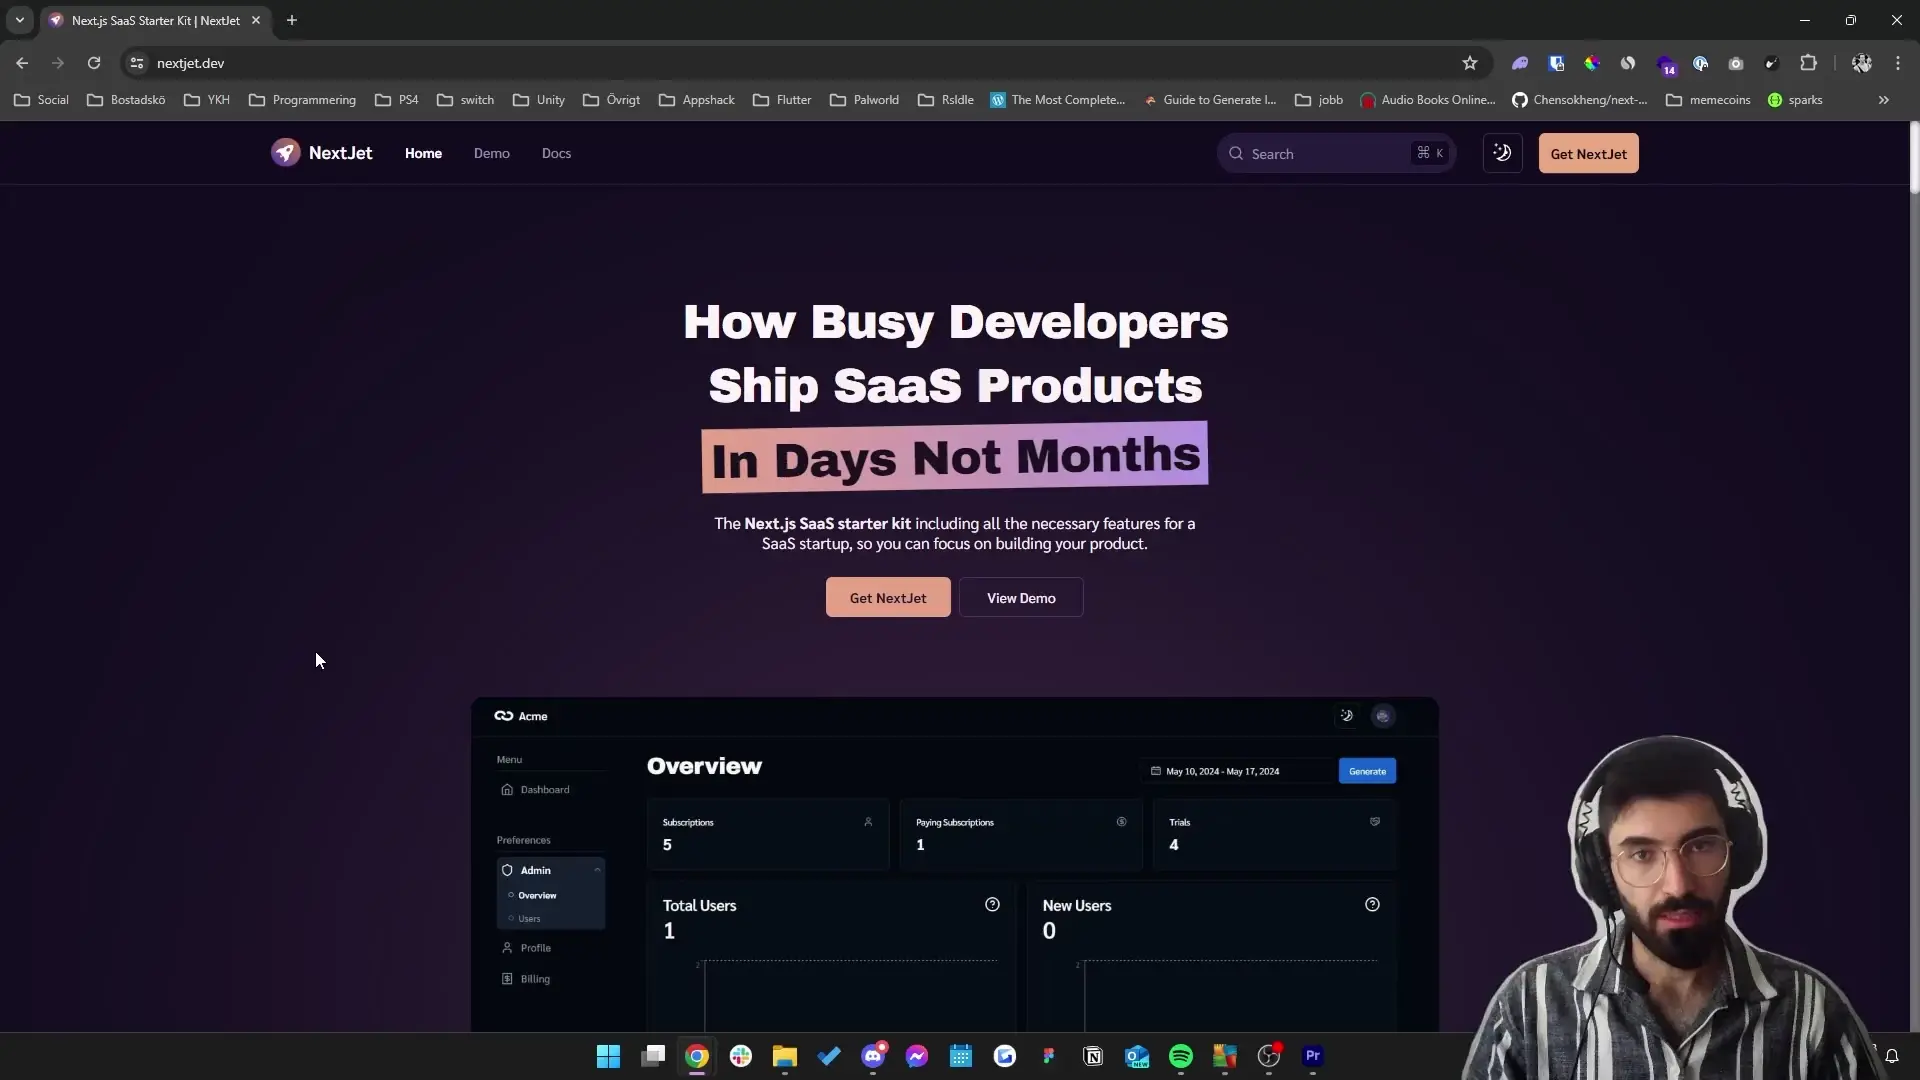The image size is (1920, 1080).
Task: Click the info icon on Total Users card
Action: tap(992, 904)
